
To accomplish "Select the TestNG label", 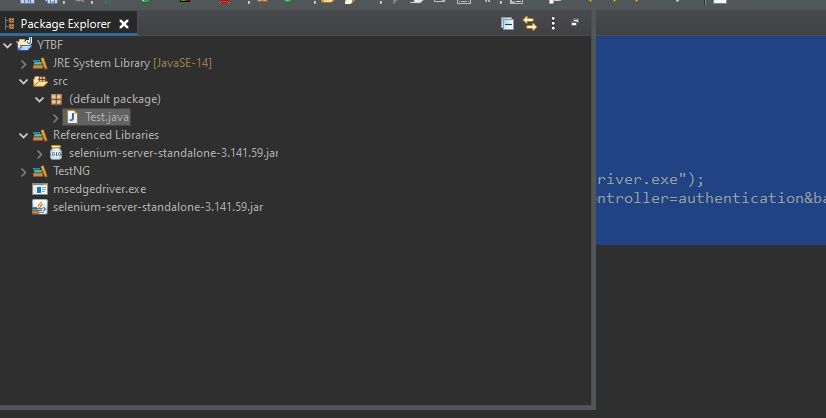I will [x=71, y=171].
